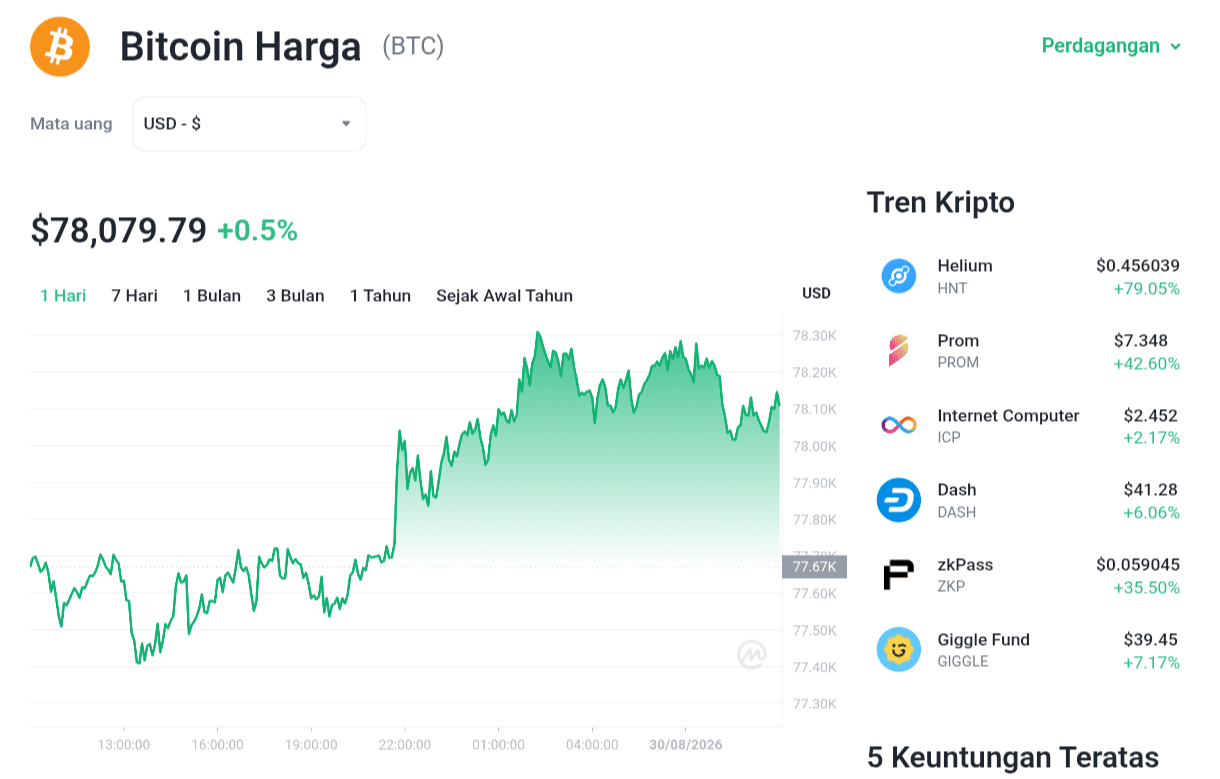Click the Dash coin icon

coord(899,500)
